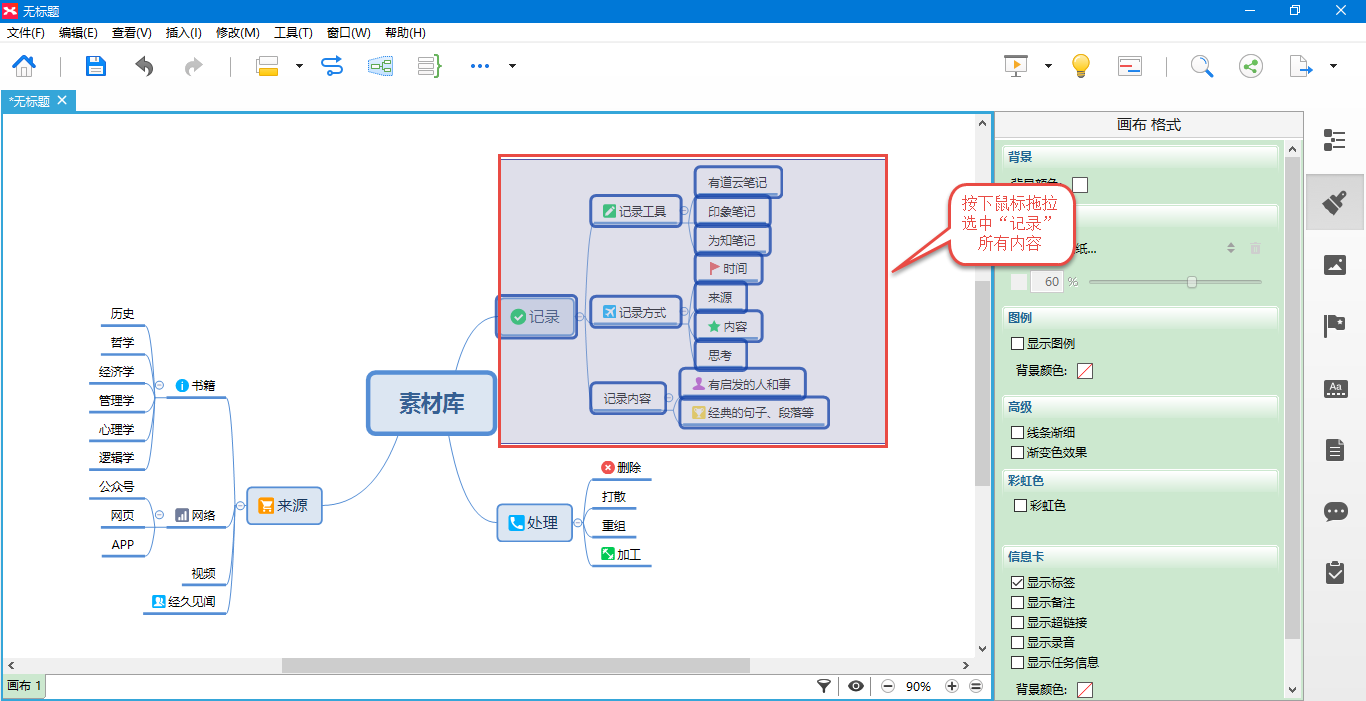The image size is (1366, 701).
Task: Open the lightbulb brainstorming mode icon
Action: [x=1080, y=66]
